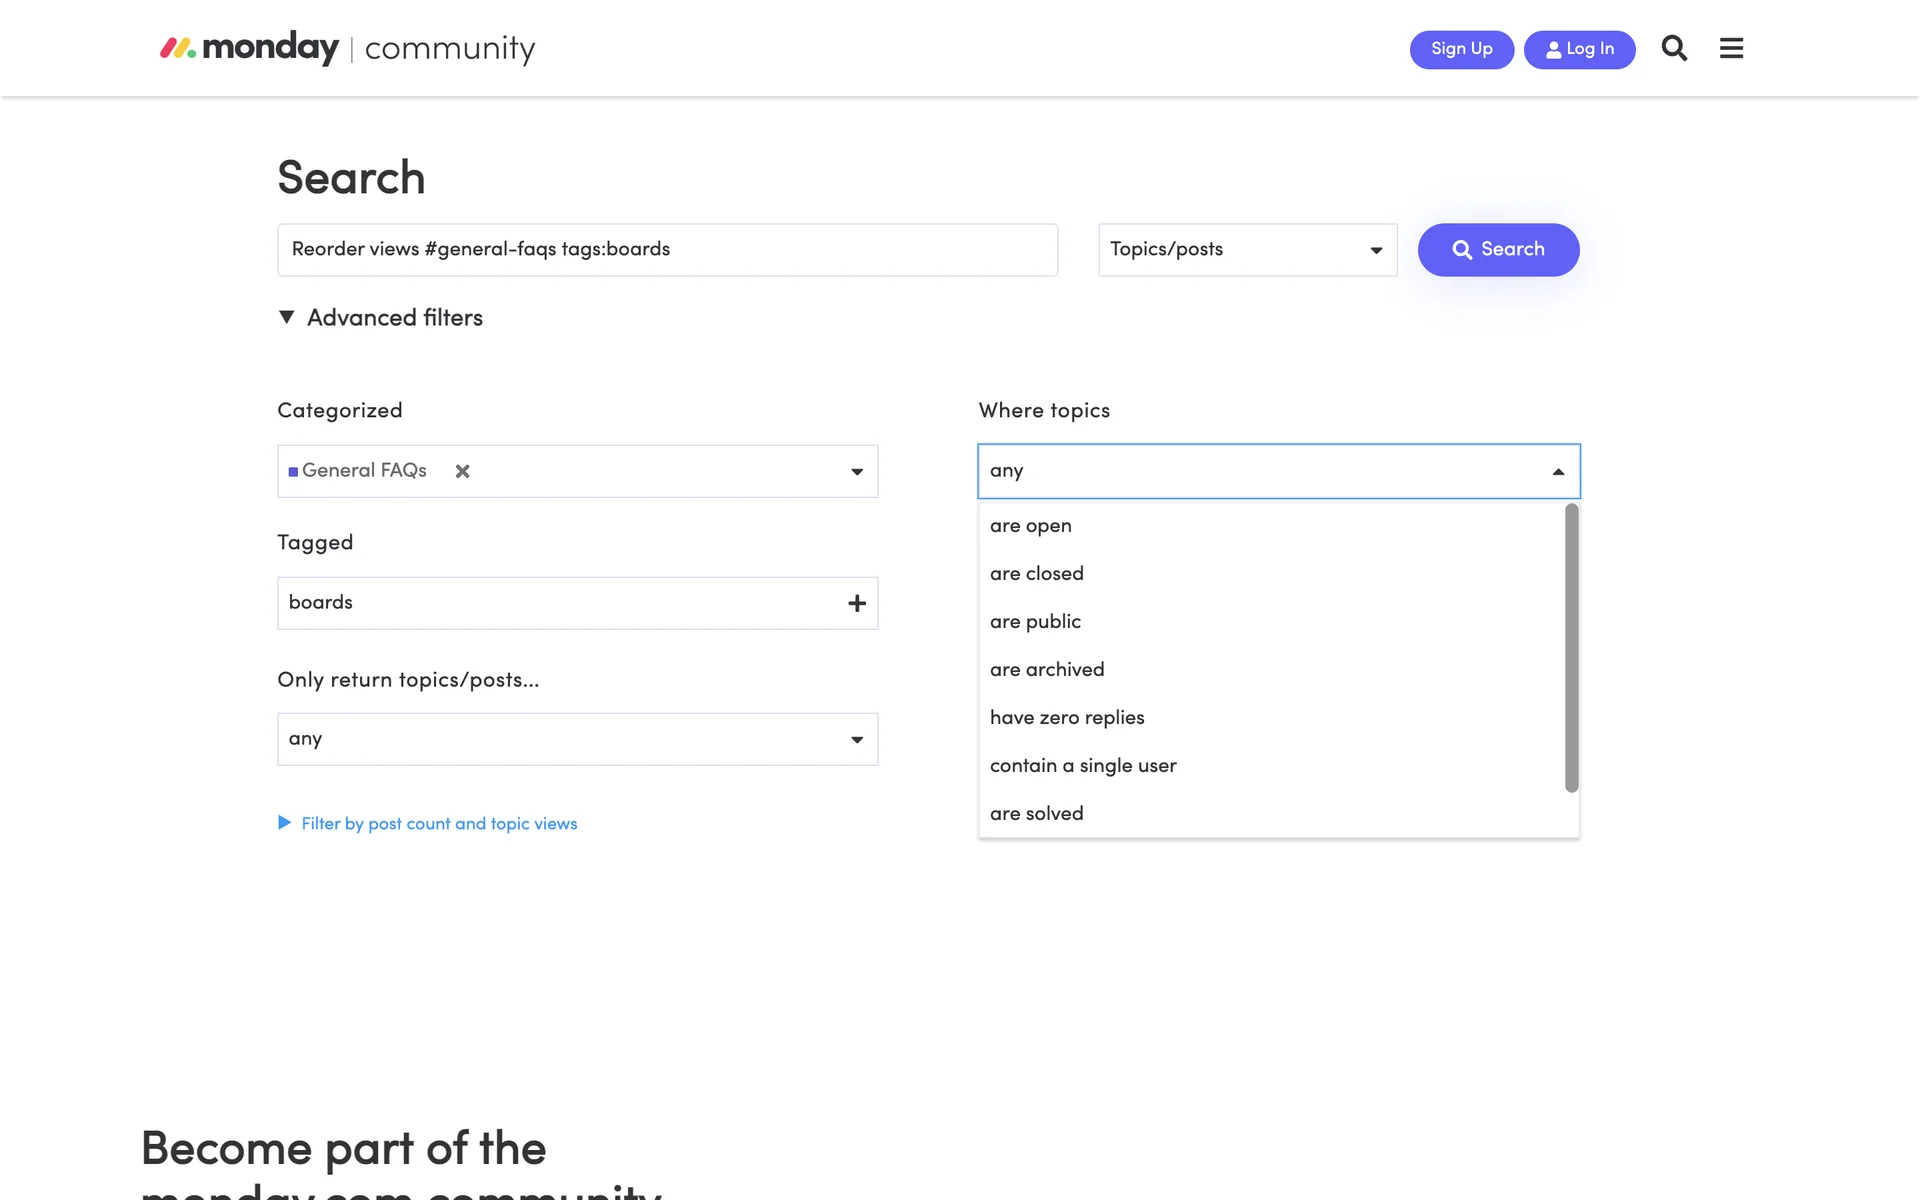1920x1200 pixels.
Task: Click the Log In button
Action: [1579, 49]
